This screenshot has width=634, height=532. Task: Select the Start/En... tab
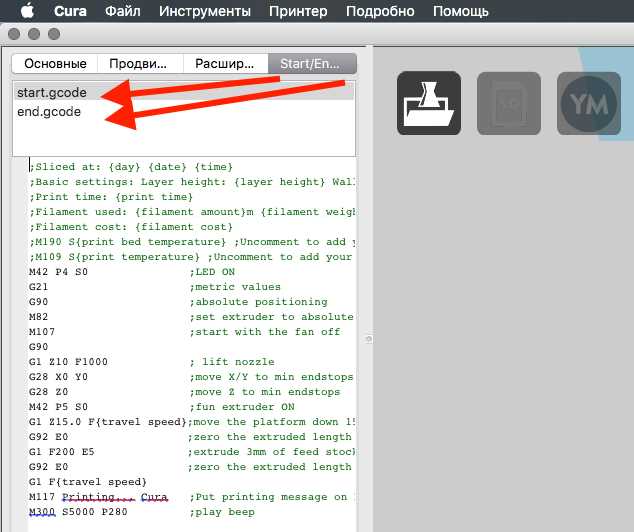(x=312, y=63)
